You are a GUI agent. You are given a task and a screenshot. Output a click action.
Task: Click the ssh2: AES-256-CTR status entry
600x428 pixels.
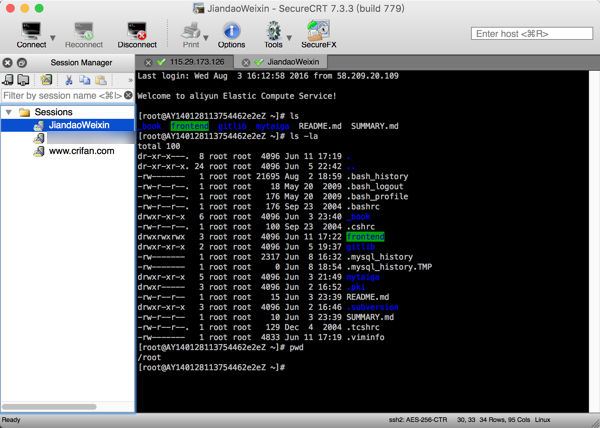click(418, 420)
